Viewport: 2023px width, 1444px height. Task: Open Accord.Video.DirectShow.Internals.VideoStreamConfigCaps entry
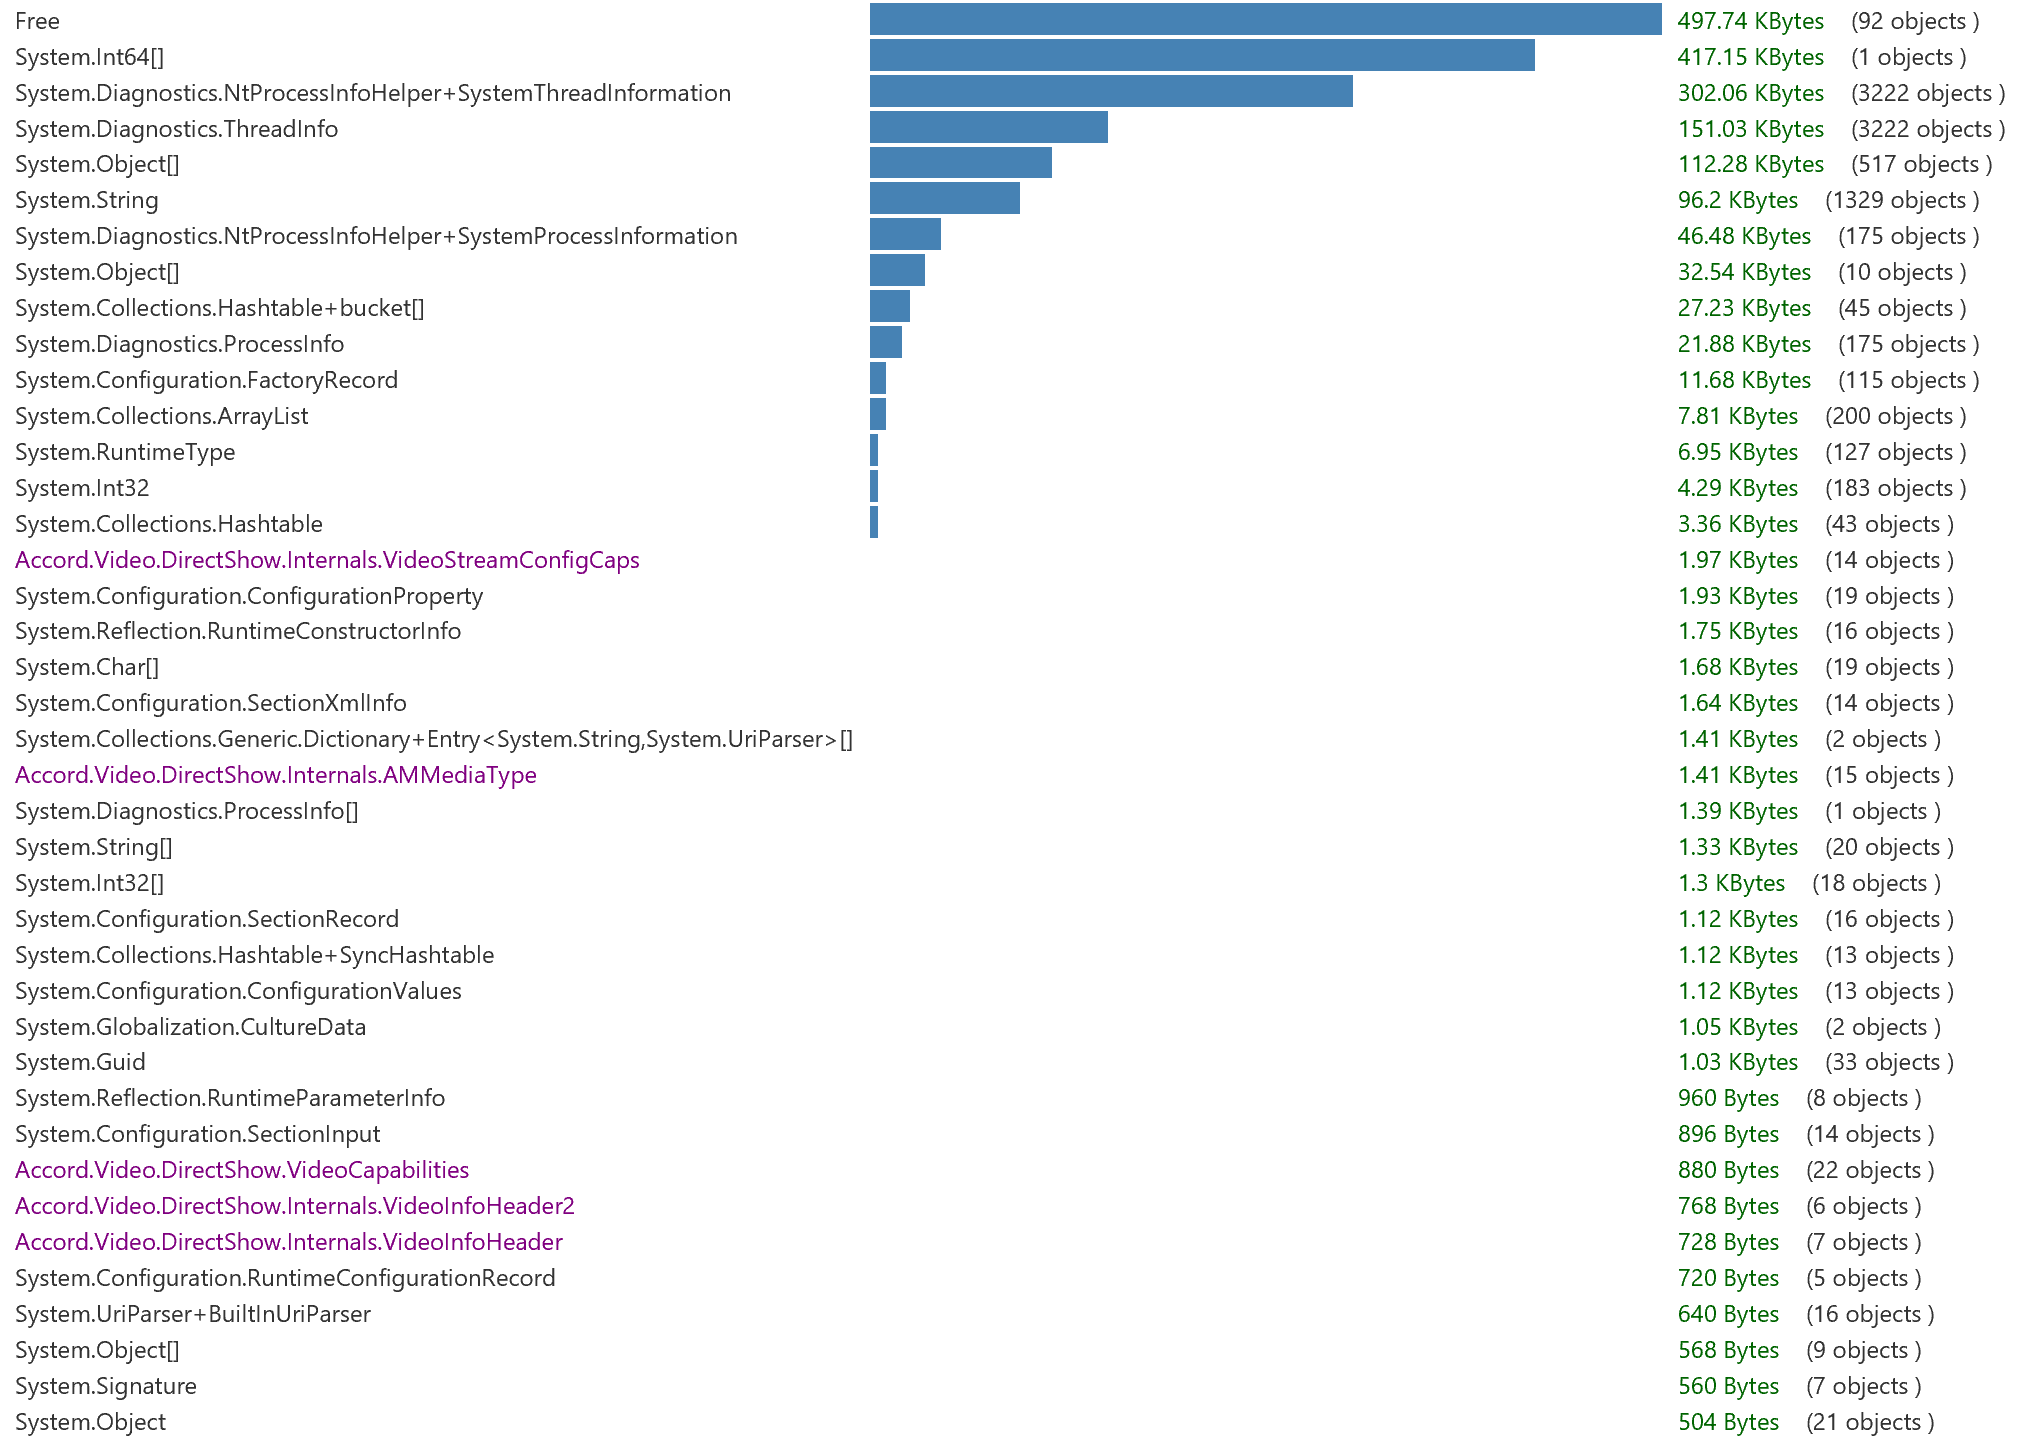click(x=327, y=560)
